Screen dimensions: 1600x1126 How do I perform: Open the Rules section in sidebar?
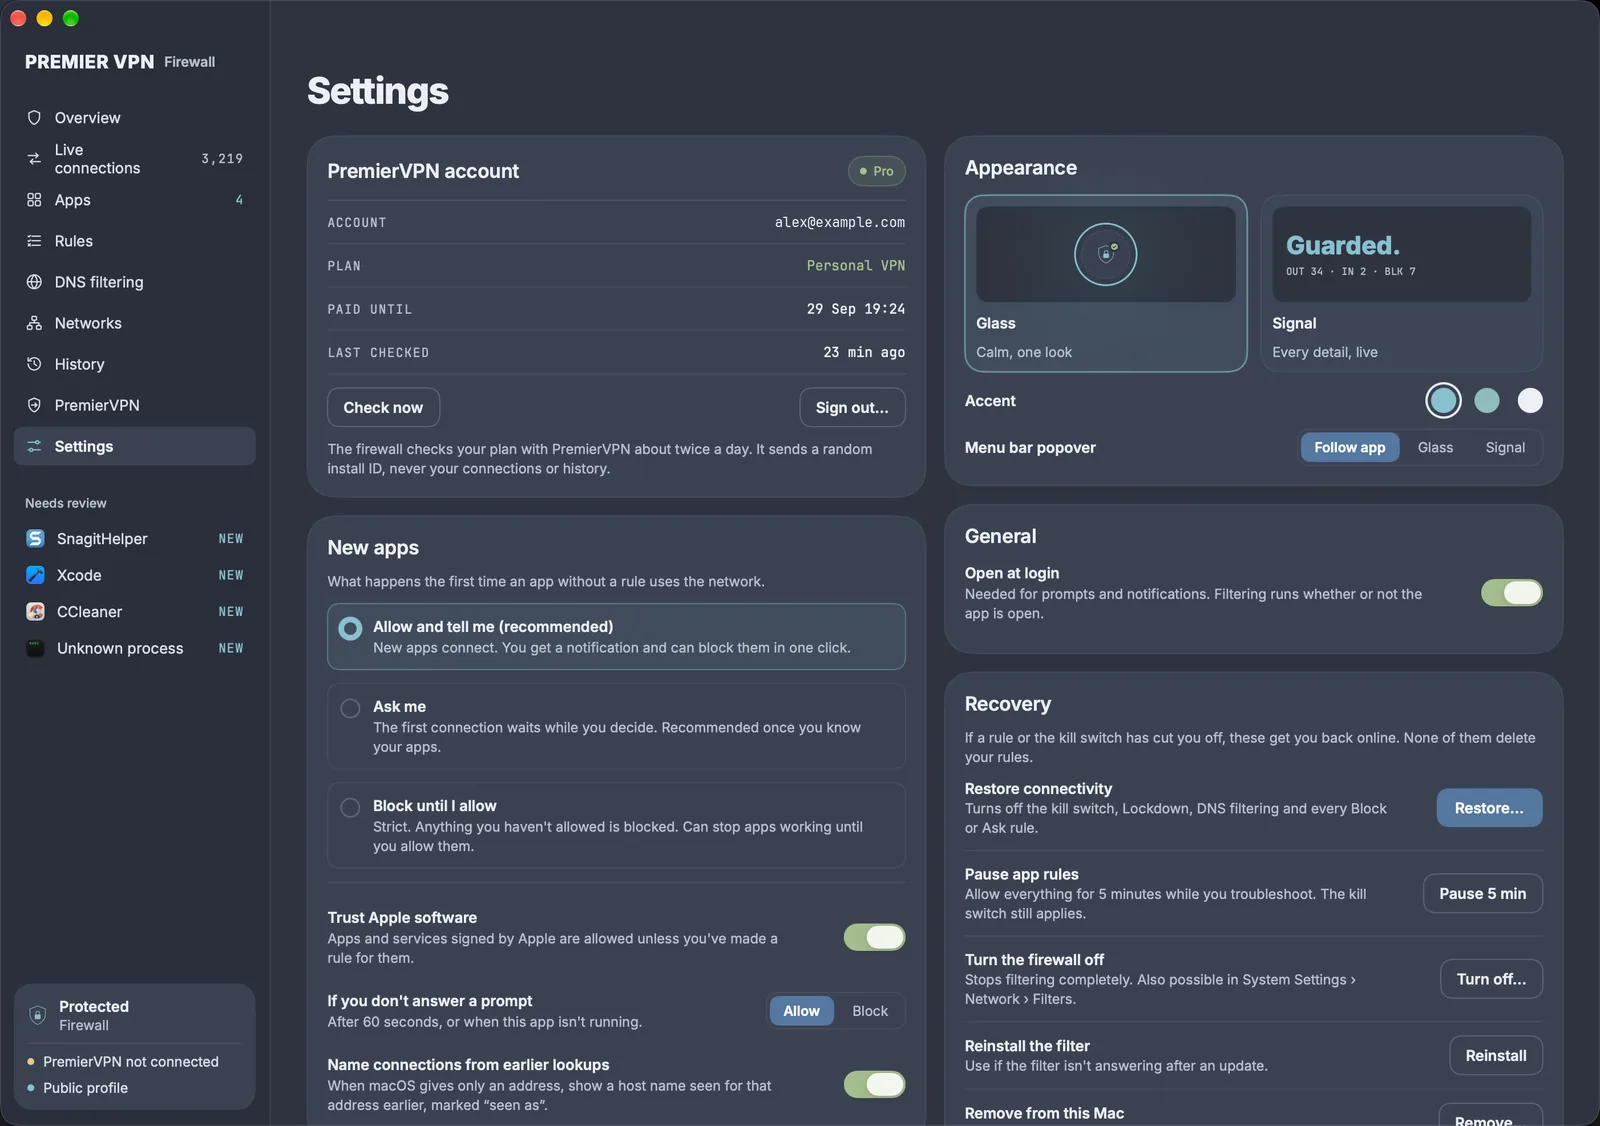coord(135,241)
